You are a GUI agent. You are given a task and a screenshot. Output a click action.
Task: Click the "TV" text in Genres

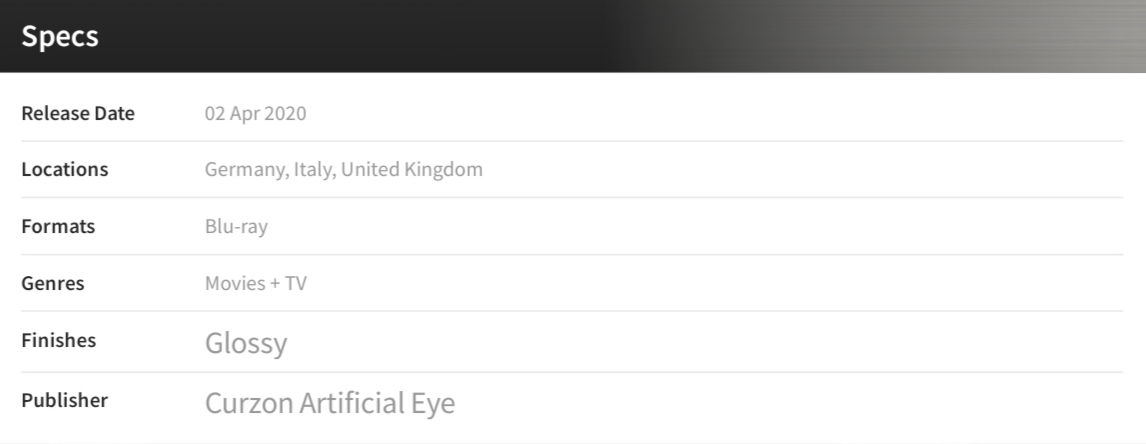(x=296, y=284)
